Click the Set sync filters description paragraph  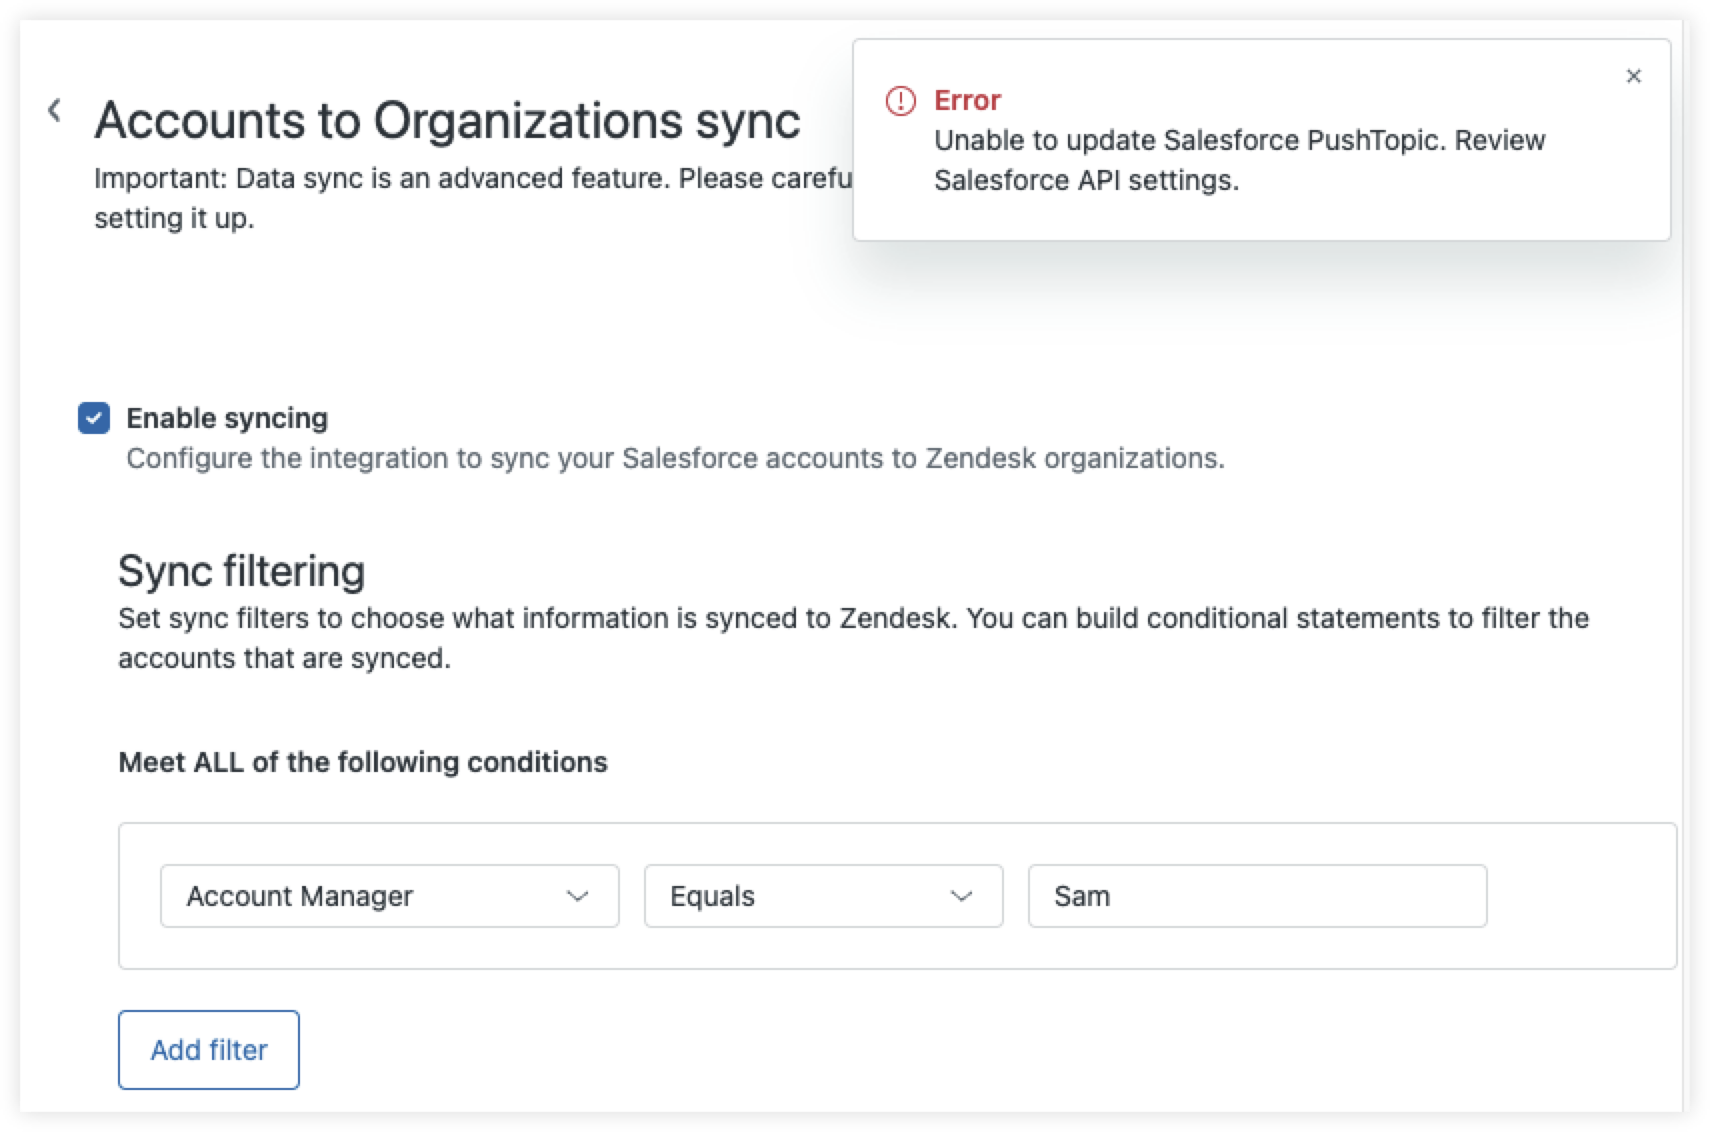(853, 638)
